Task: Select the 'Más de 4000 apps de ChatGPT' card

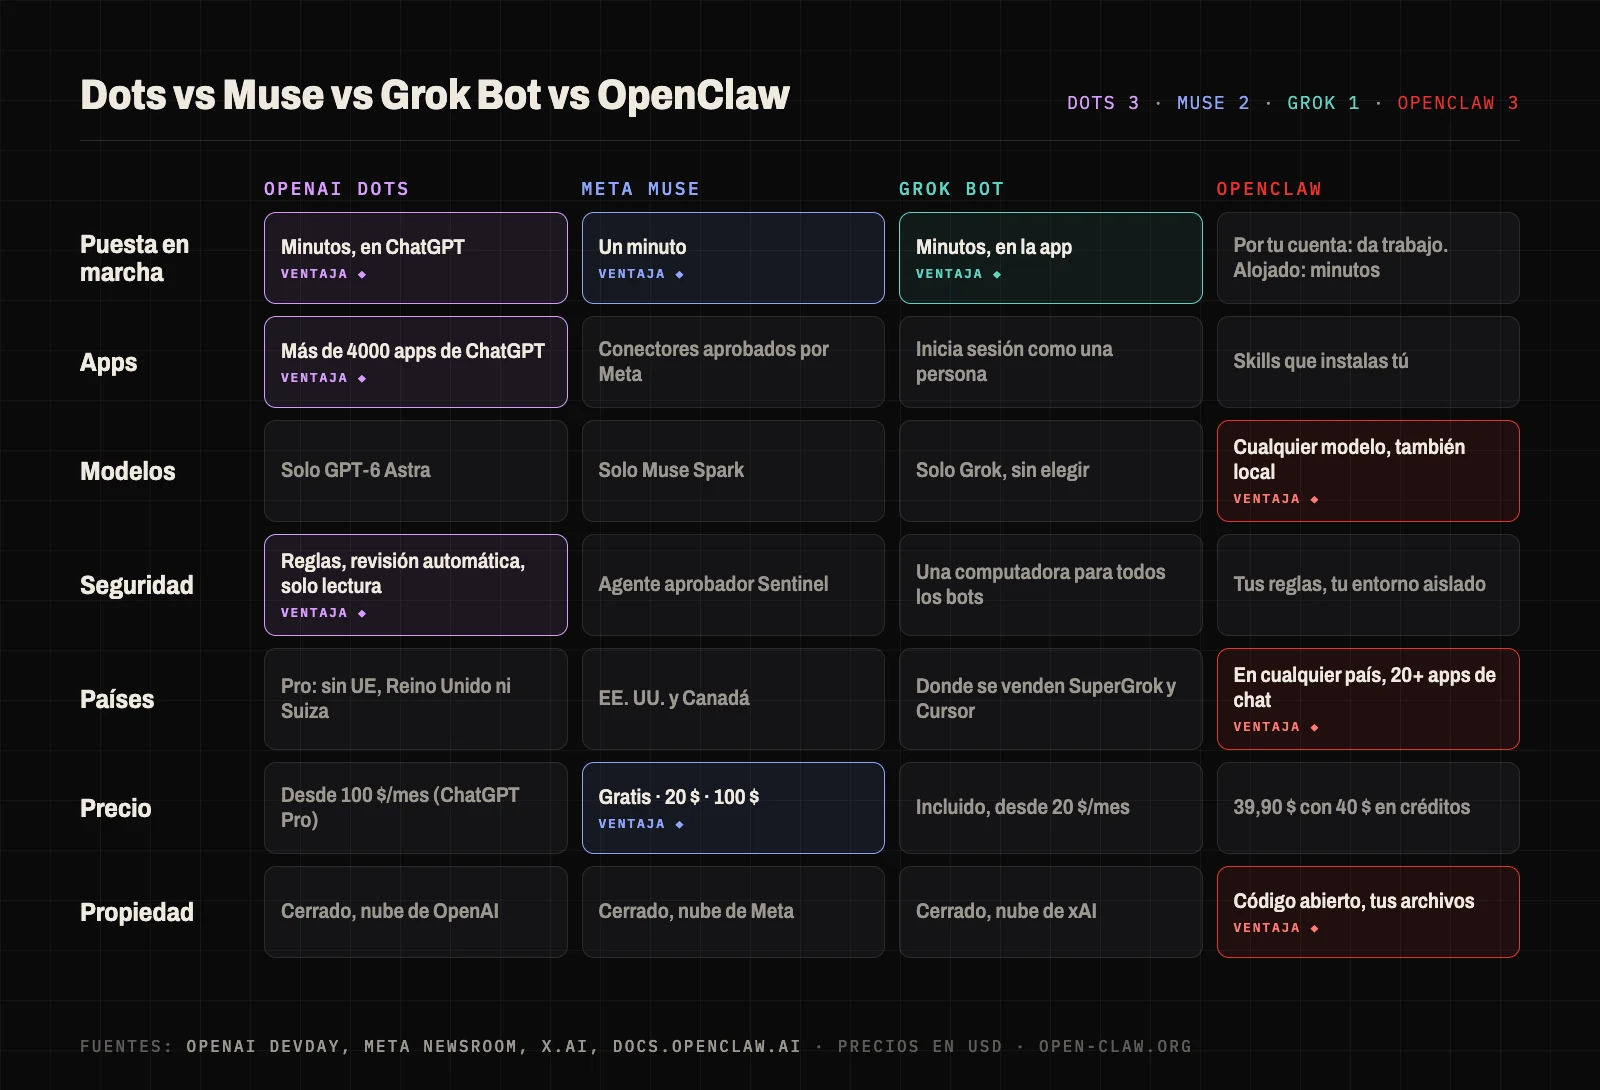Action: pos(416,362)
